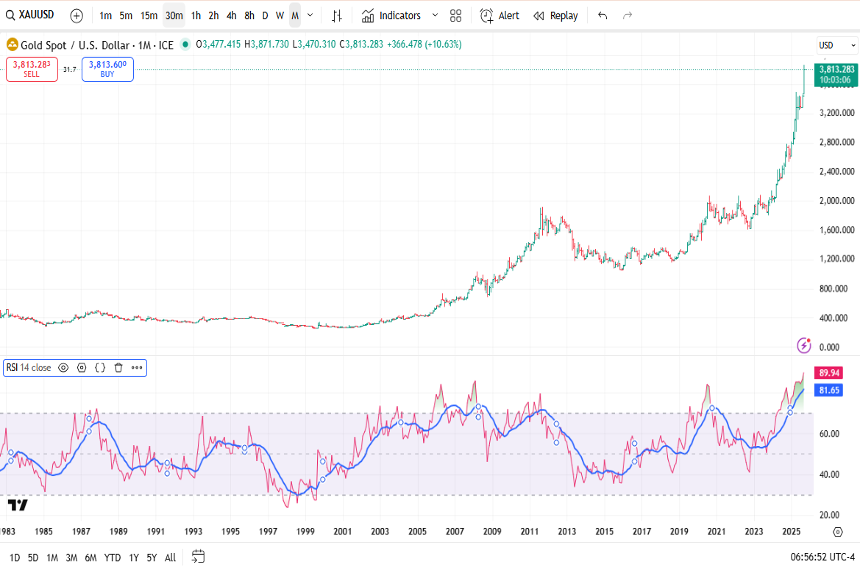
Task: Open the candlestick chart type selector
Action: [337, 16]
